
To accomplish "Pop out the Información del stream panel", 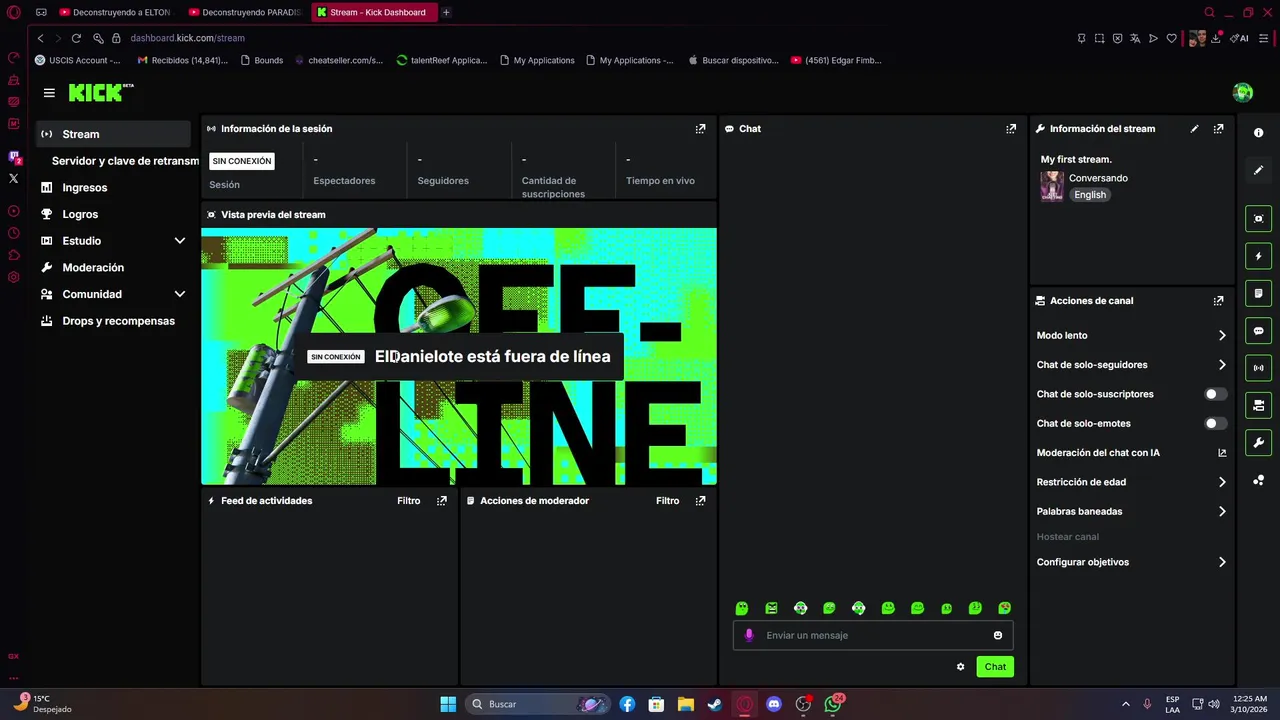I will tap(1218, 129).
